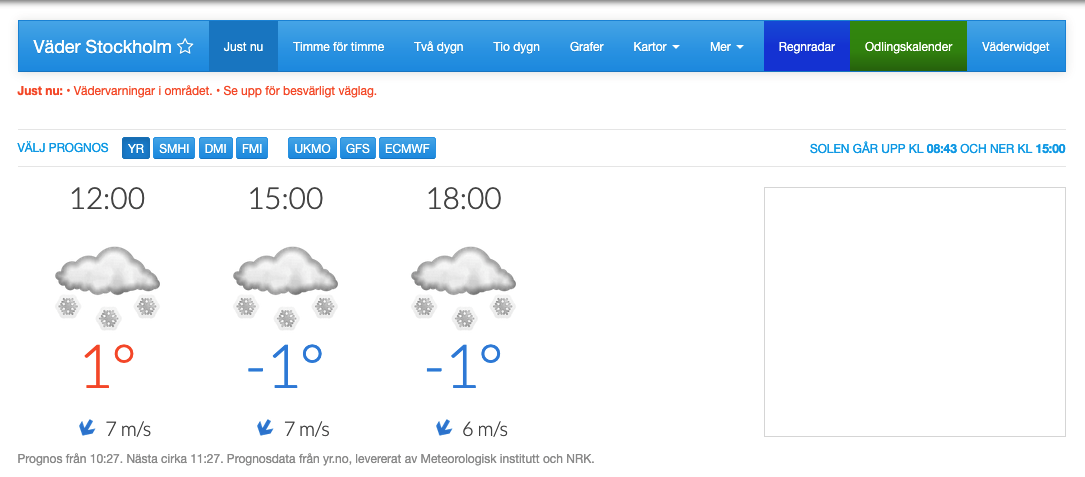Expand the Kartor dropdown menu
The width and height of the screenshot is (1085, 477).
click(656, 47)
